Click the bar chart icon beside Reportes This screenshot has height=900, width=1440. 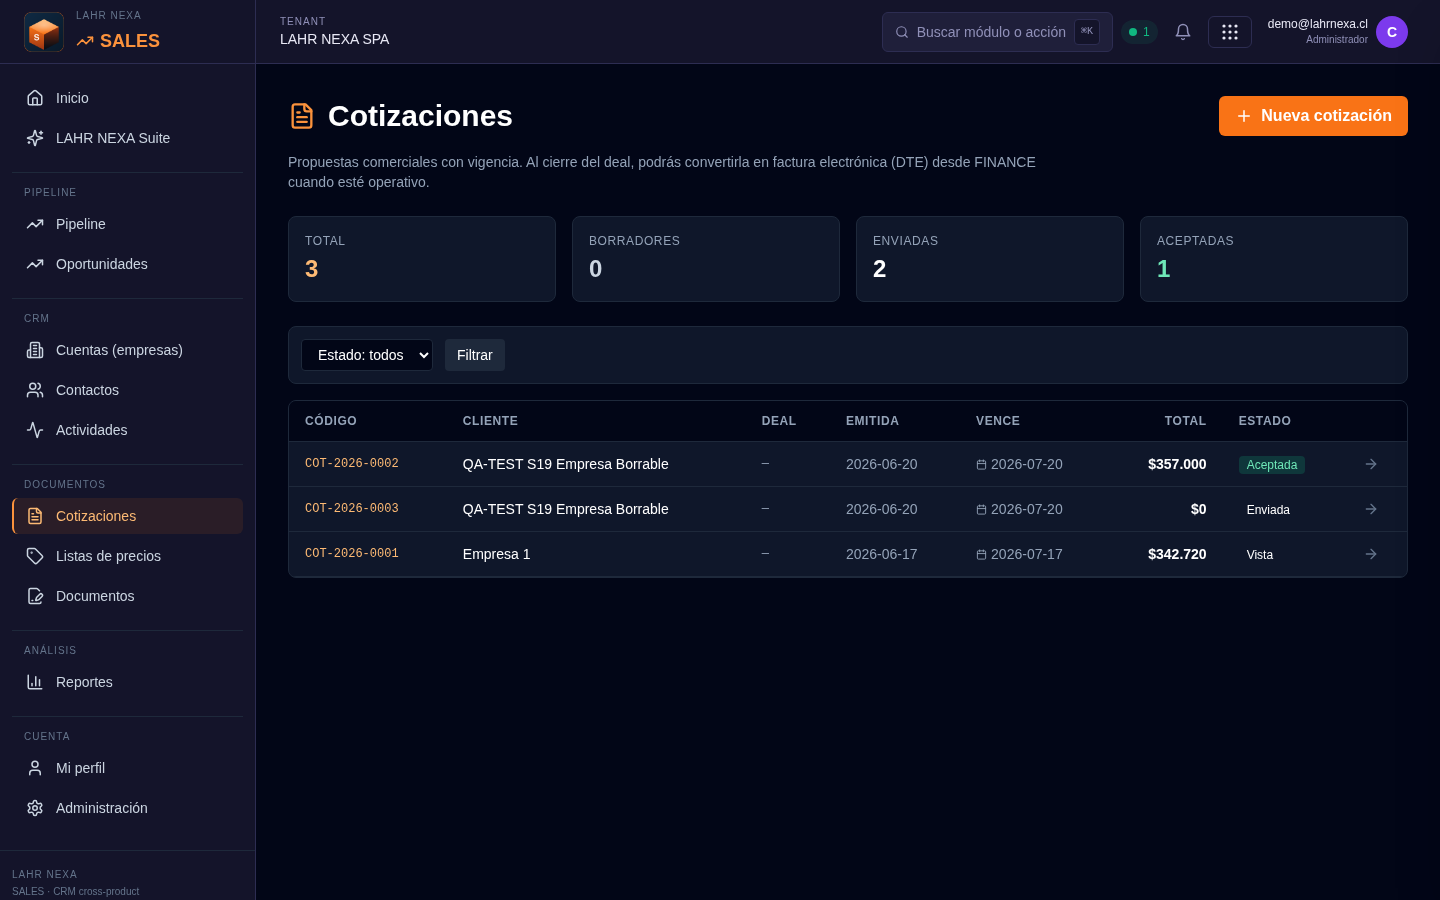(35, 682)
